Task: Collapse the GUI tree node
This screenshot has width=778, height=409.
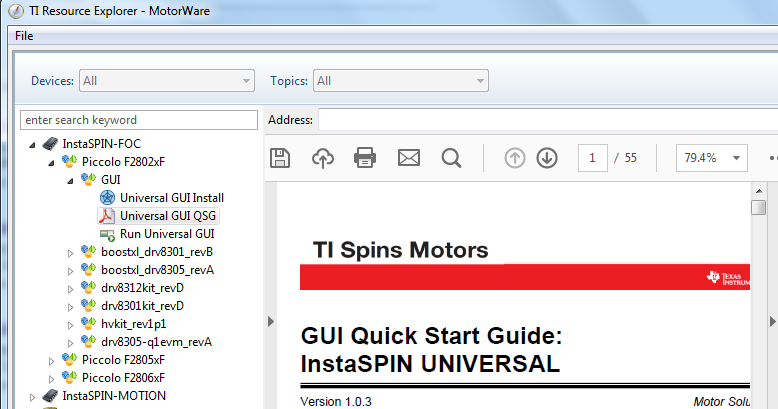Action: pos(70,181)
